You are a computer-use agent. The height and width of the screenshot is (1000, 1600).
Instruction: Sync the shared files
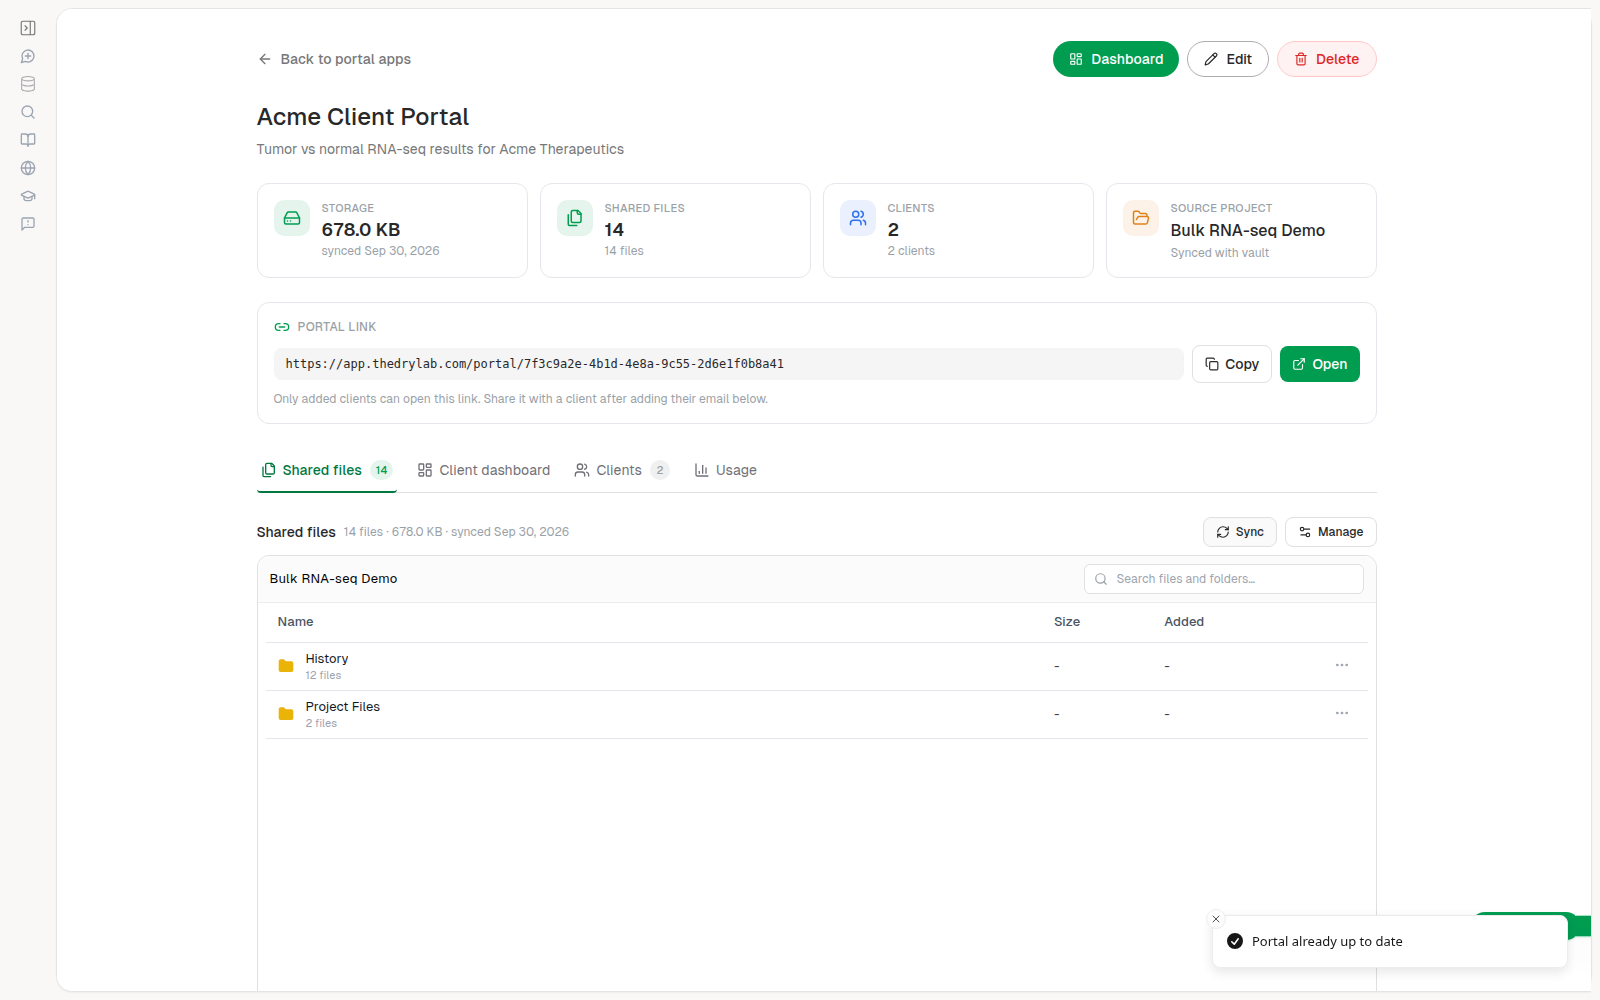coord(1240,532)
